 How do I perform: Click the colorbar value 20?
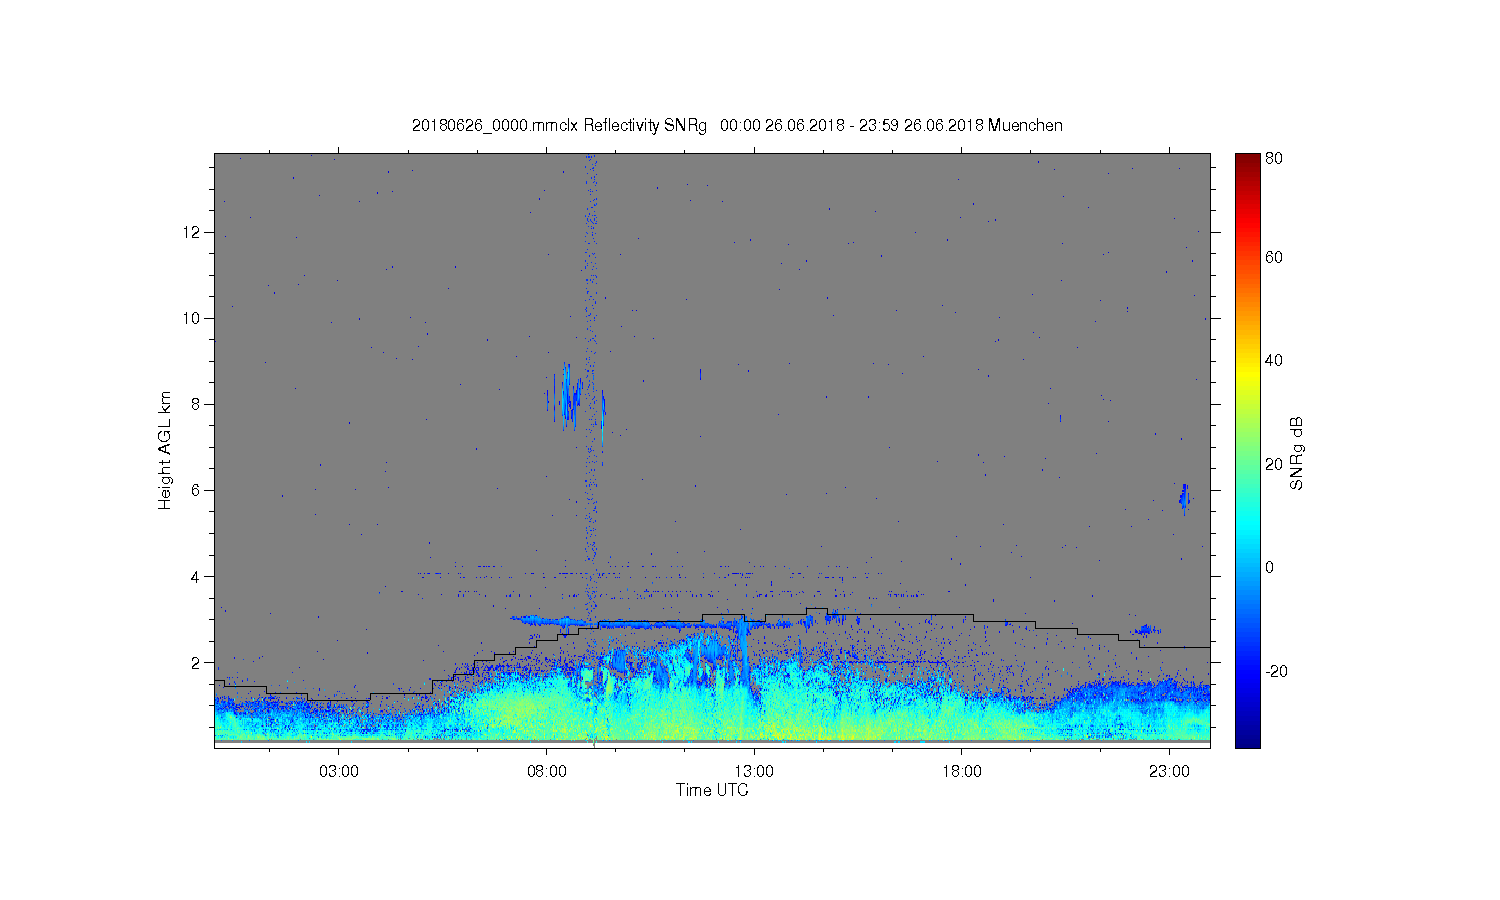pos(1274,464)
